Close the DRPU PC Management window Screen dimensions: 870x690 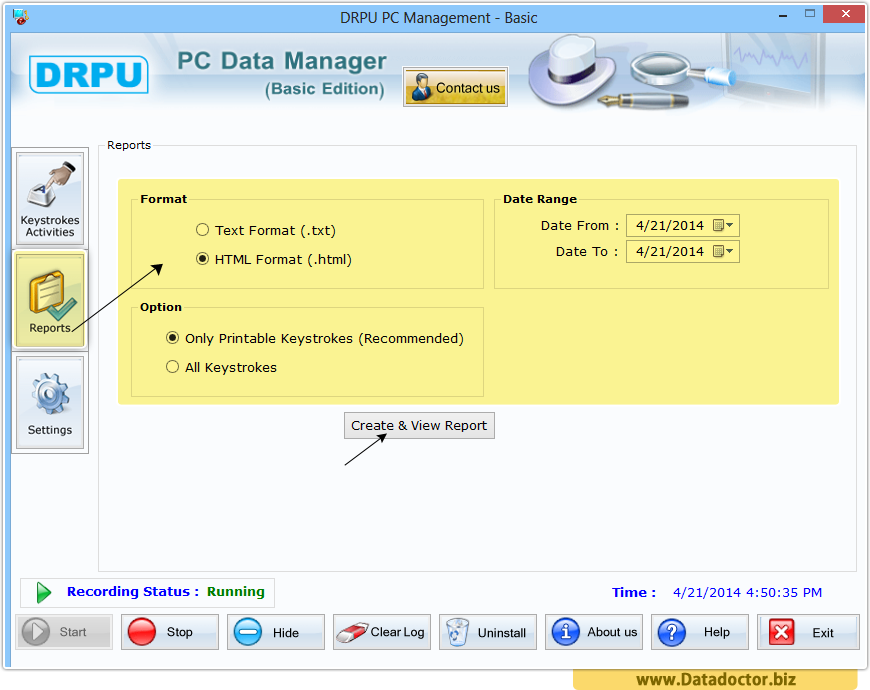point(844,14)
